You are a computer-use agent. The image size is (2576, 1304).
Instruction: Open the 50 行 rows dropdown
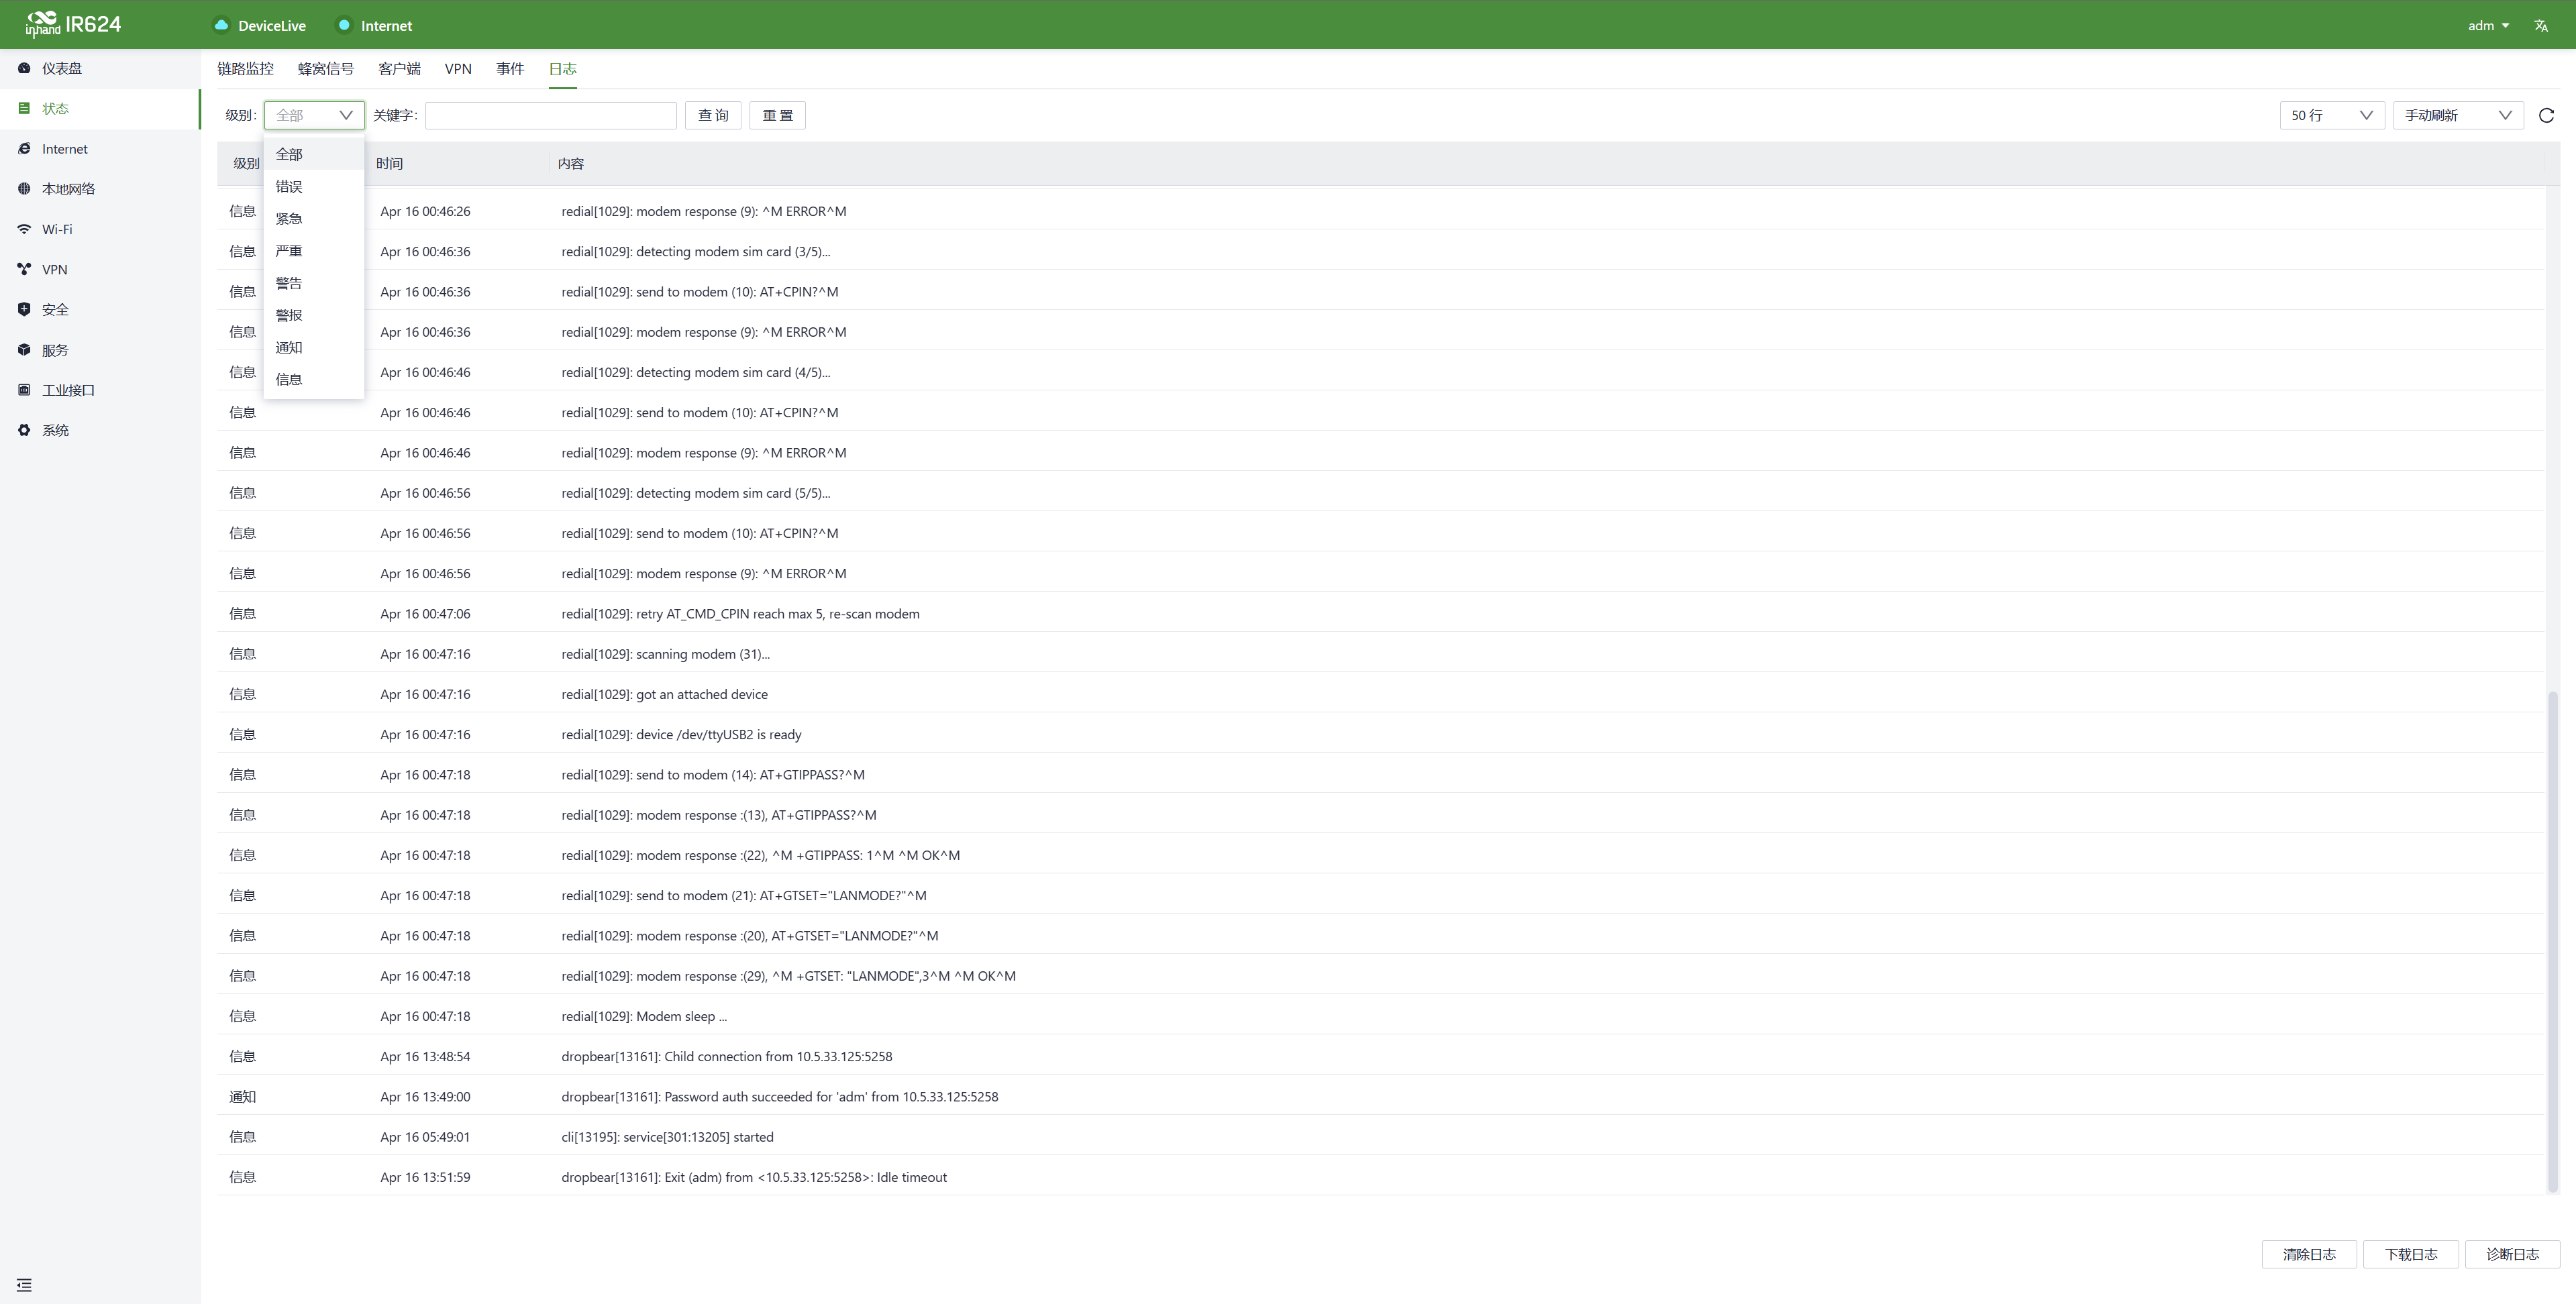[2331, 115]
